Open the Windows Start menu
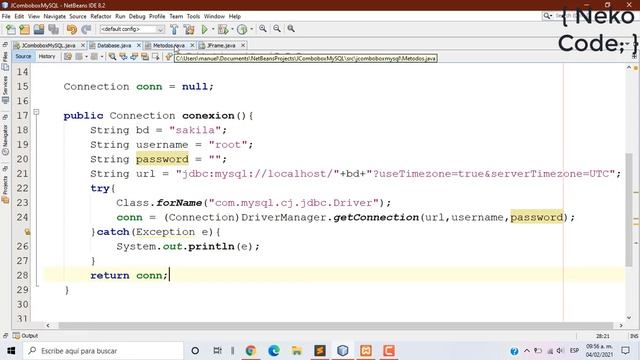Viewport: 640px width, 360px height. tap(11, 351)
